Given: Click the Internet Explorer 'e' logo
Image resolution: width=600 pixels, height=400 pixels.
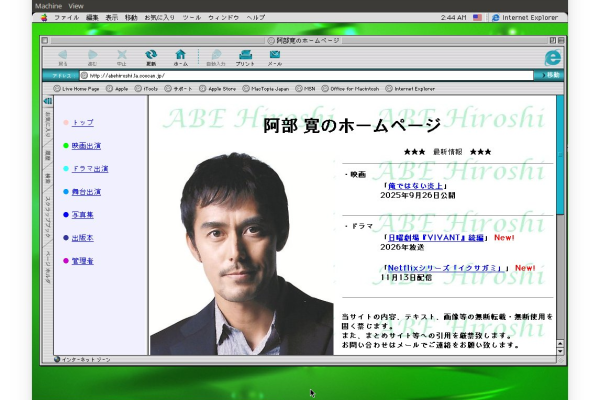Looking at the screenshot, I should click(x=553, y=57).
